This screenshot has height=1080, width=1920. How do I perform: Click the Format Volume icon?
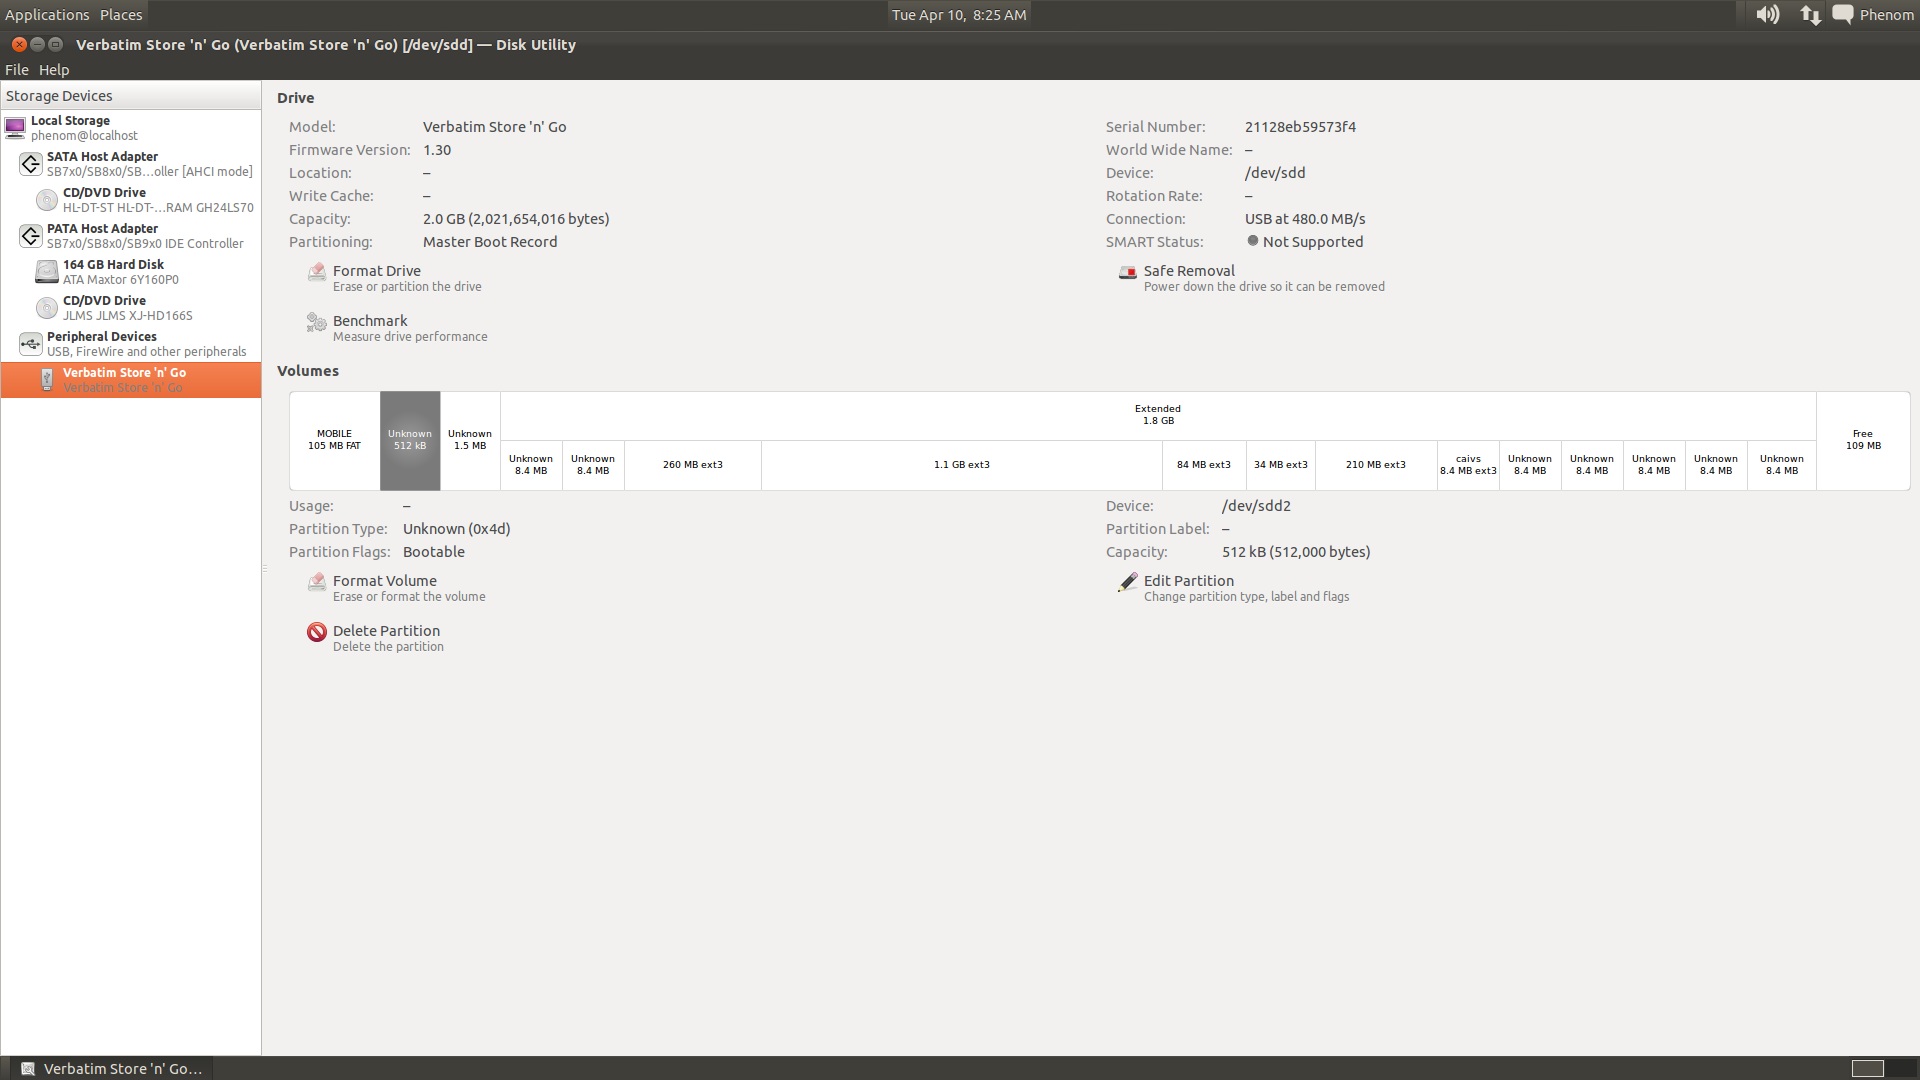316,582
